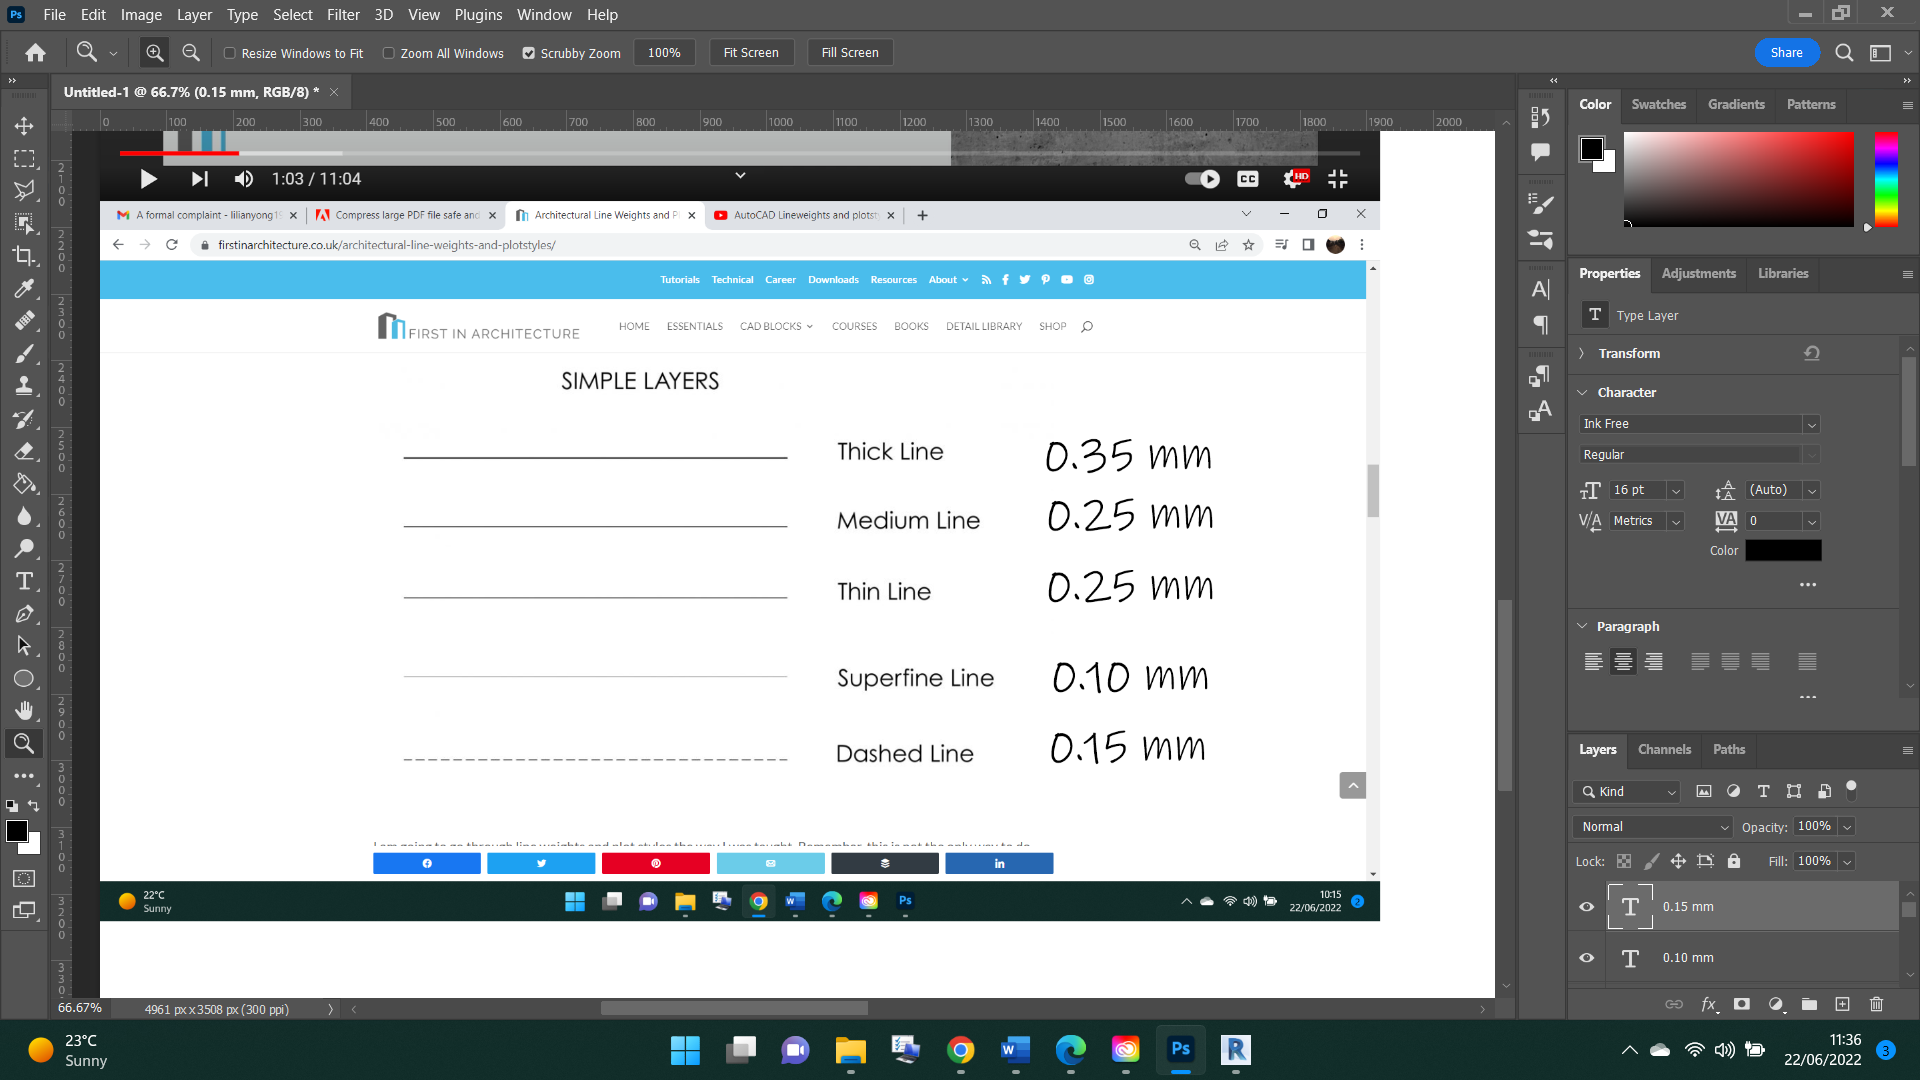Click the black text Color swatch
The height and width of the screenshot is (1080, 1920).
coord(1783,550)
